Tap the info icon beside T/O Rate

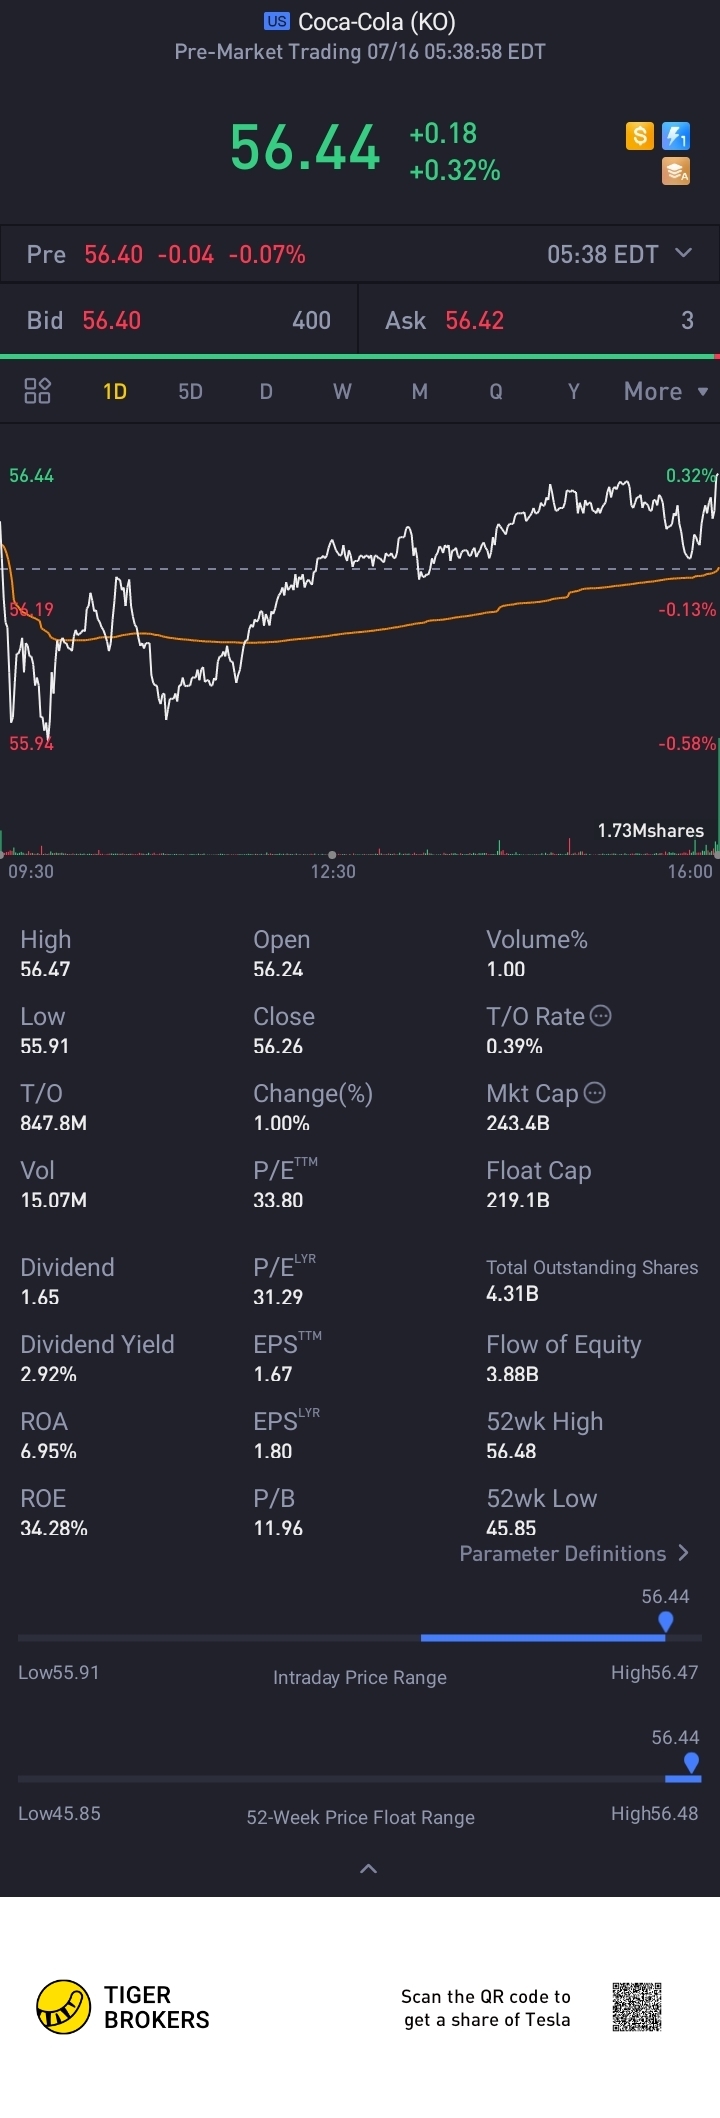601,1016
